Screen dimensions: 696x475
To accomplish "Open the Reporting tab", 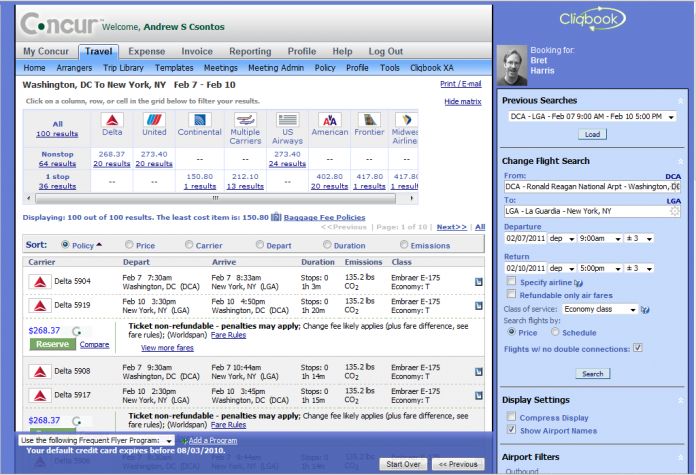I will pyautogui.click(x=250, y=51).
